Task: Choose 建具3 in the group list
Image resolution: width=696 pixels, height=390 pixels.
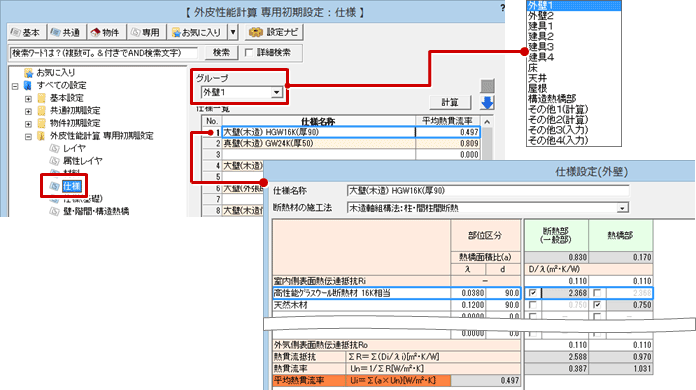Action: tap(541, 47)
